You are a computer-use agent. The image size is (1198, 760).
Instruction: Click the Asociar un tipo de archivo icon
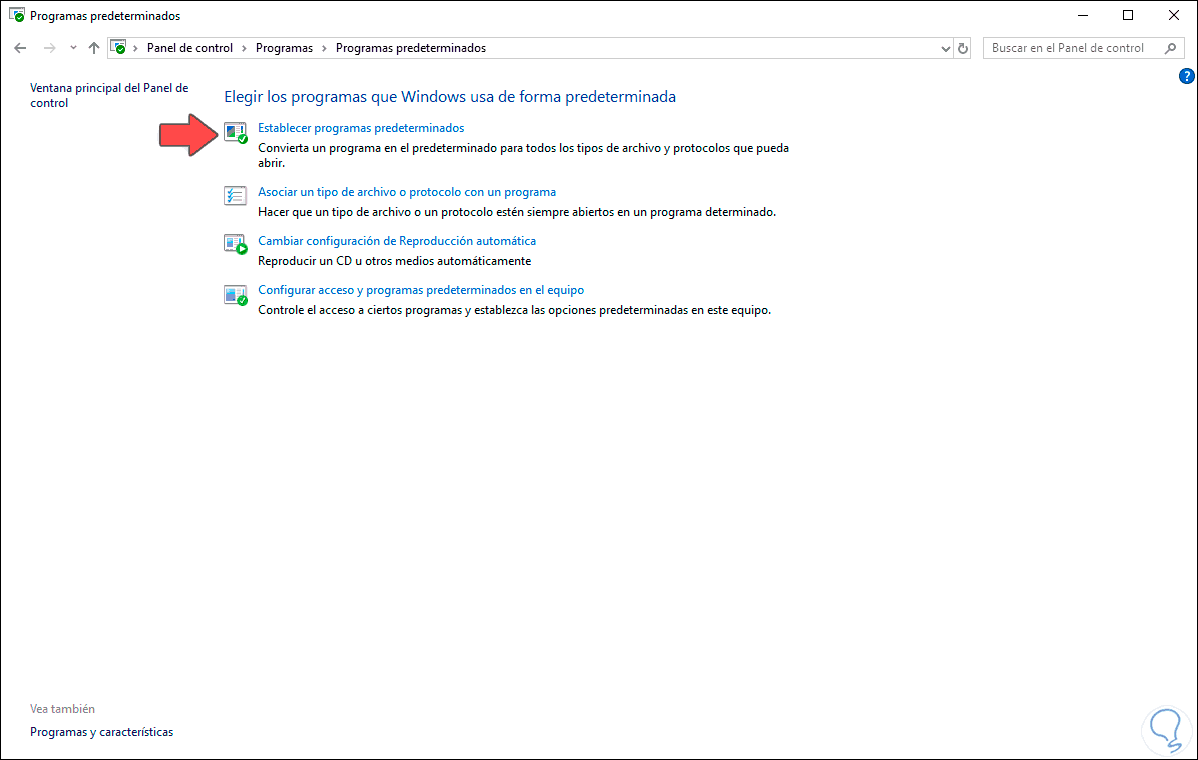[x=235, y=196]
